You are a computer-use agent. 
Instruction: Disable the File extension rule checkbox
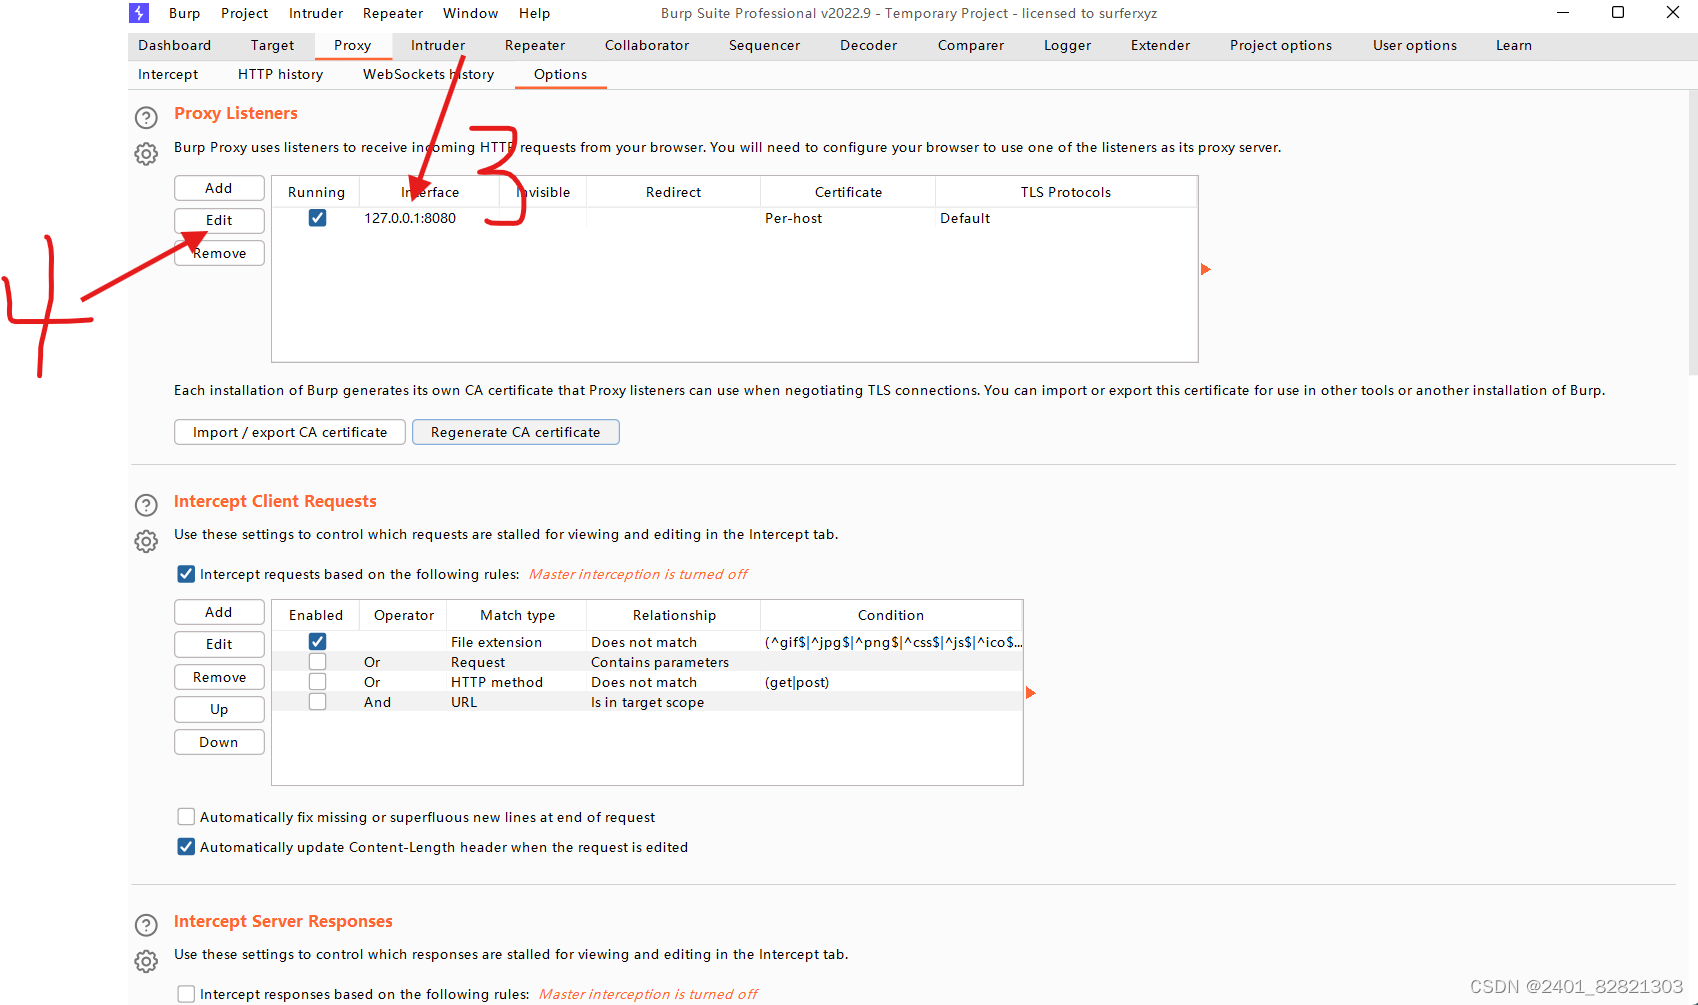317,642
